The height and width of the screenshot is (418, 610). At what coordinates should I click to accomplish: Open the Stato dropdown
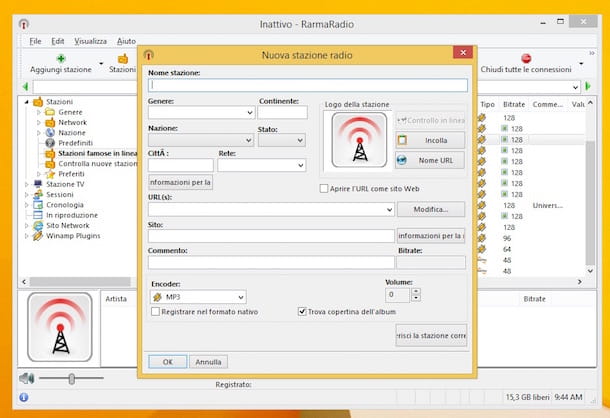click(300, 140)
